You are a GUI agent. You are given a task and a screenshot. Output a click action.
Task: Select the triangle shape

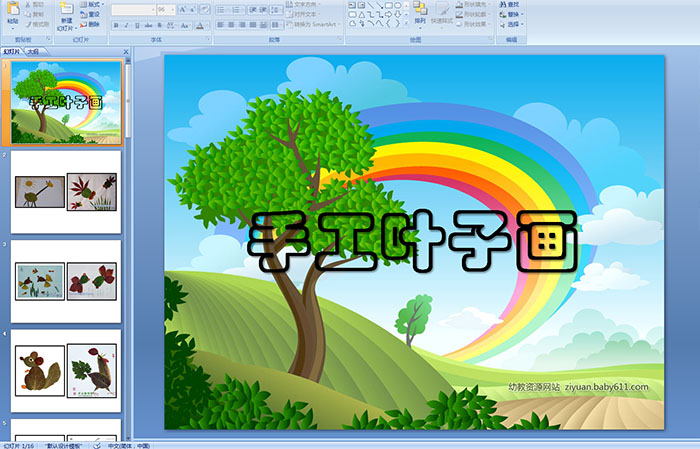[x=361, y=14]
